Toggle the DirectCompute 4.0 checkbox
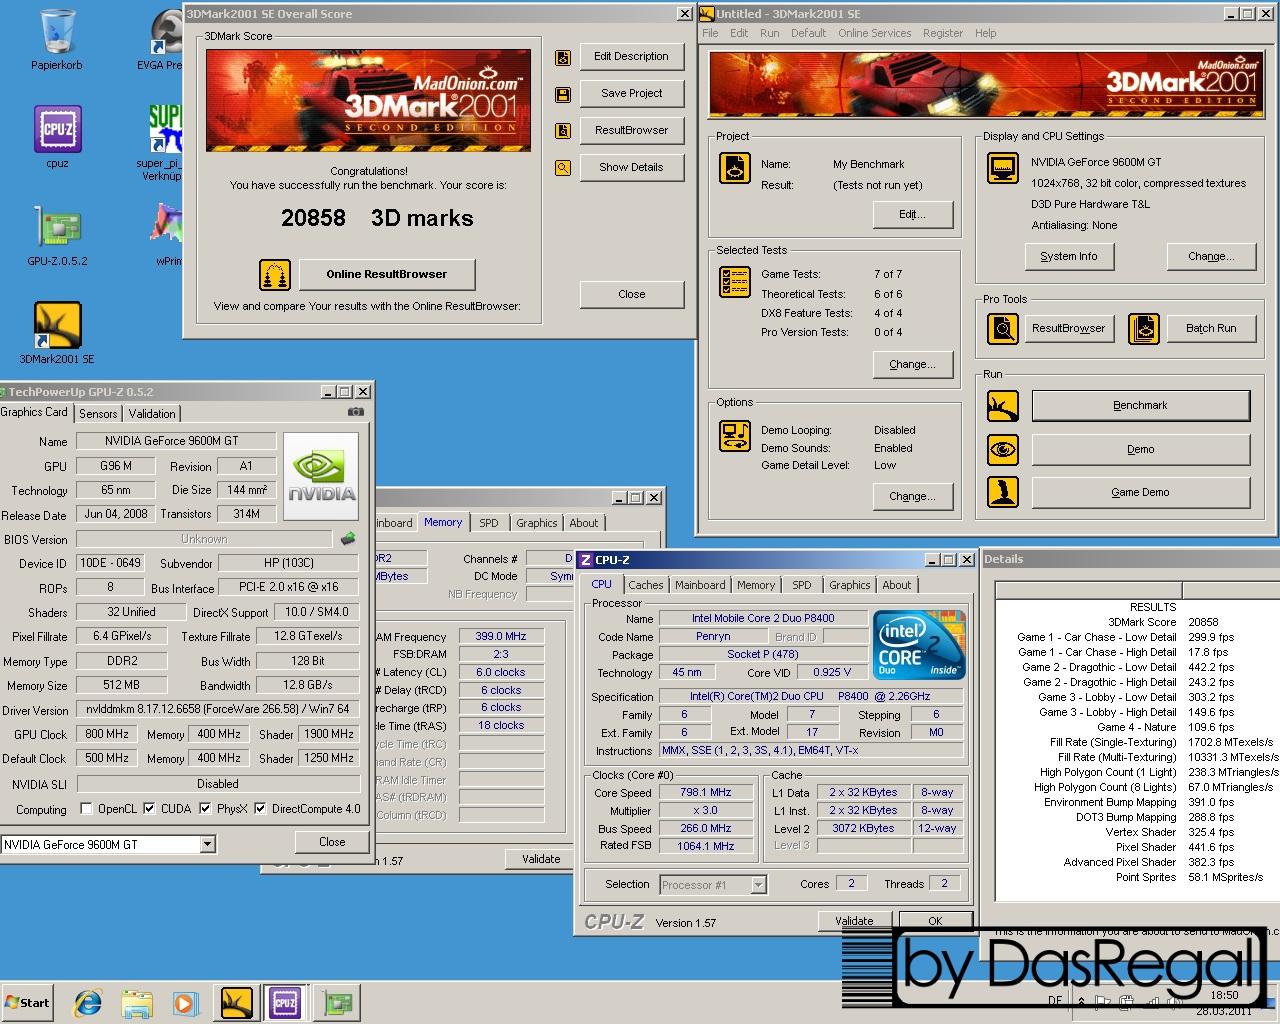1280x1024 pixels. 260,809
